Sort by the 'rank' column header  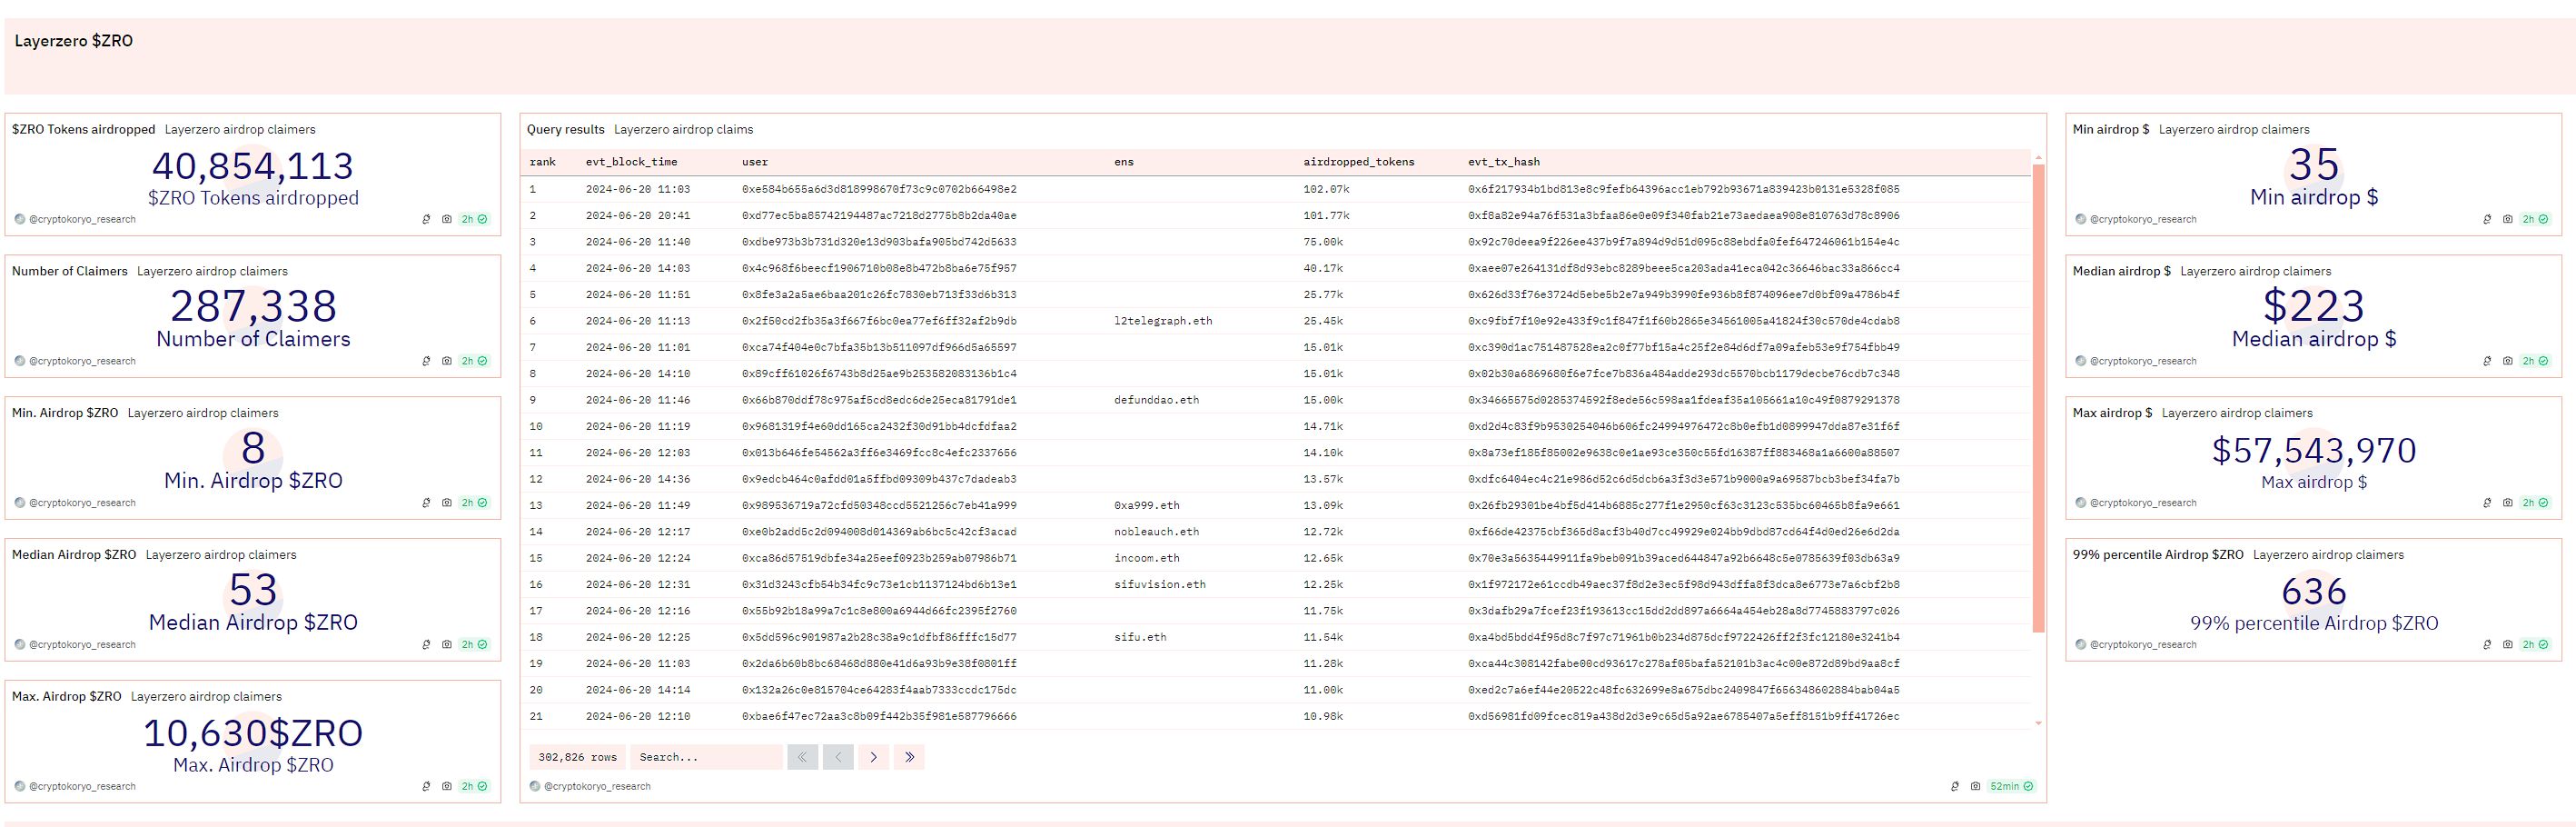coord(543,162)
